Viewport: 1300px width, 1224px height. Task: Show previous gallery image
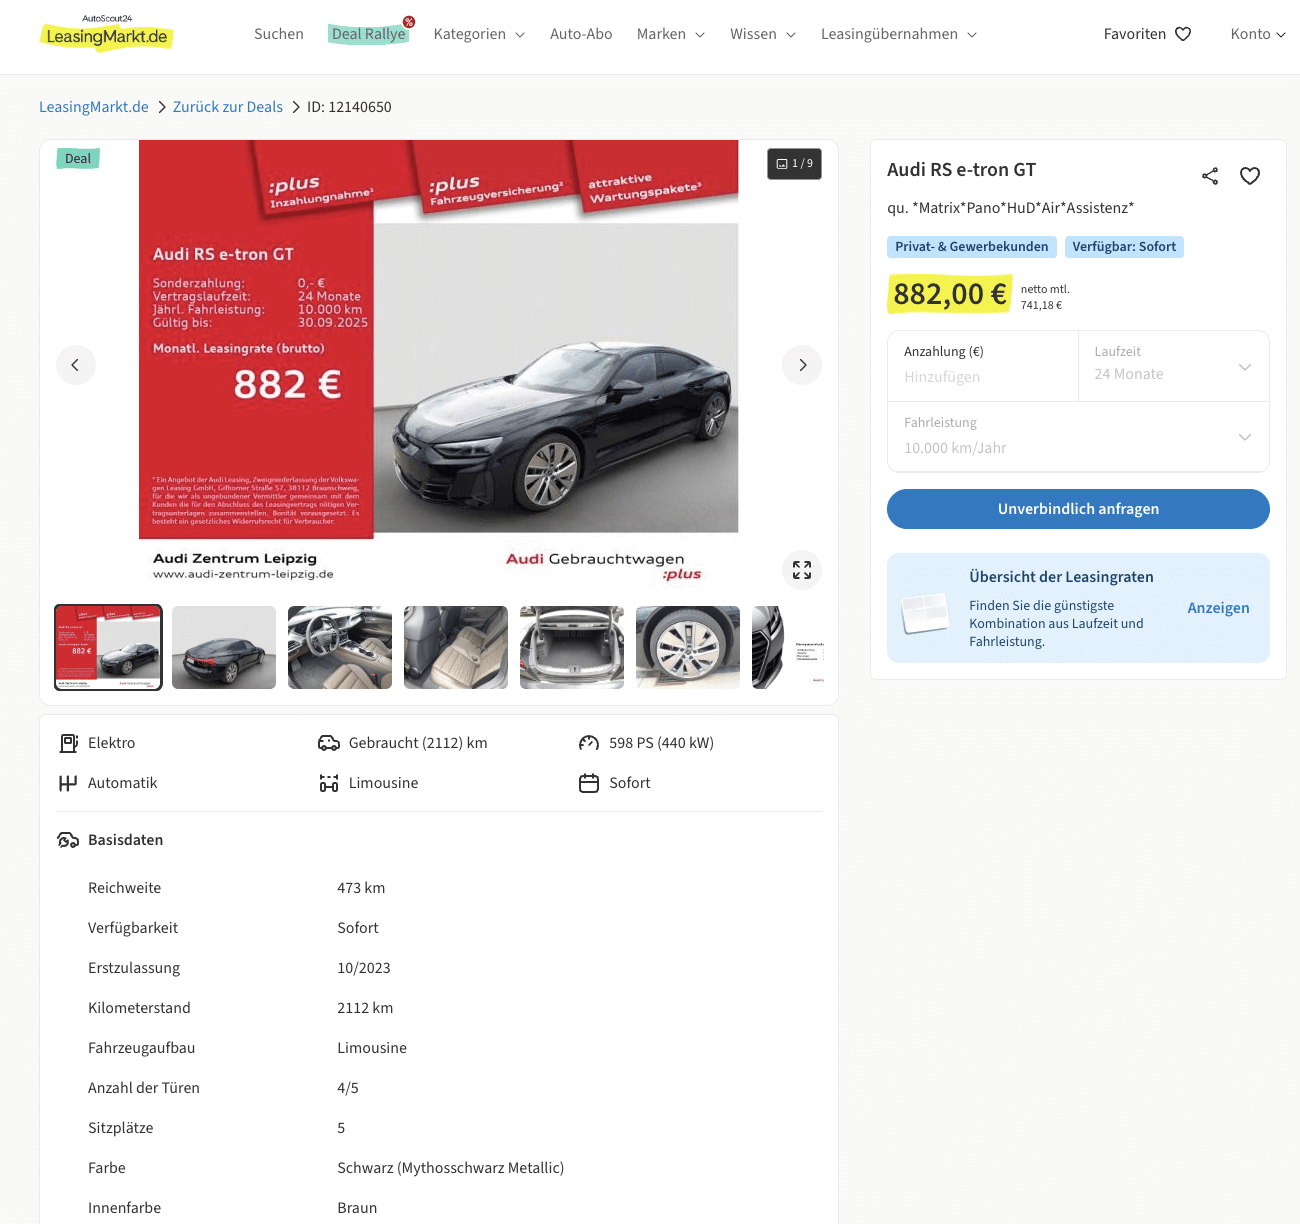pos(76,365)
